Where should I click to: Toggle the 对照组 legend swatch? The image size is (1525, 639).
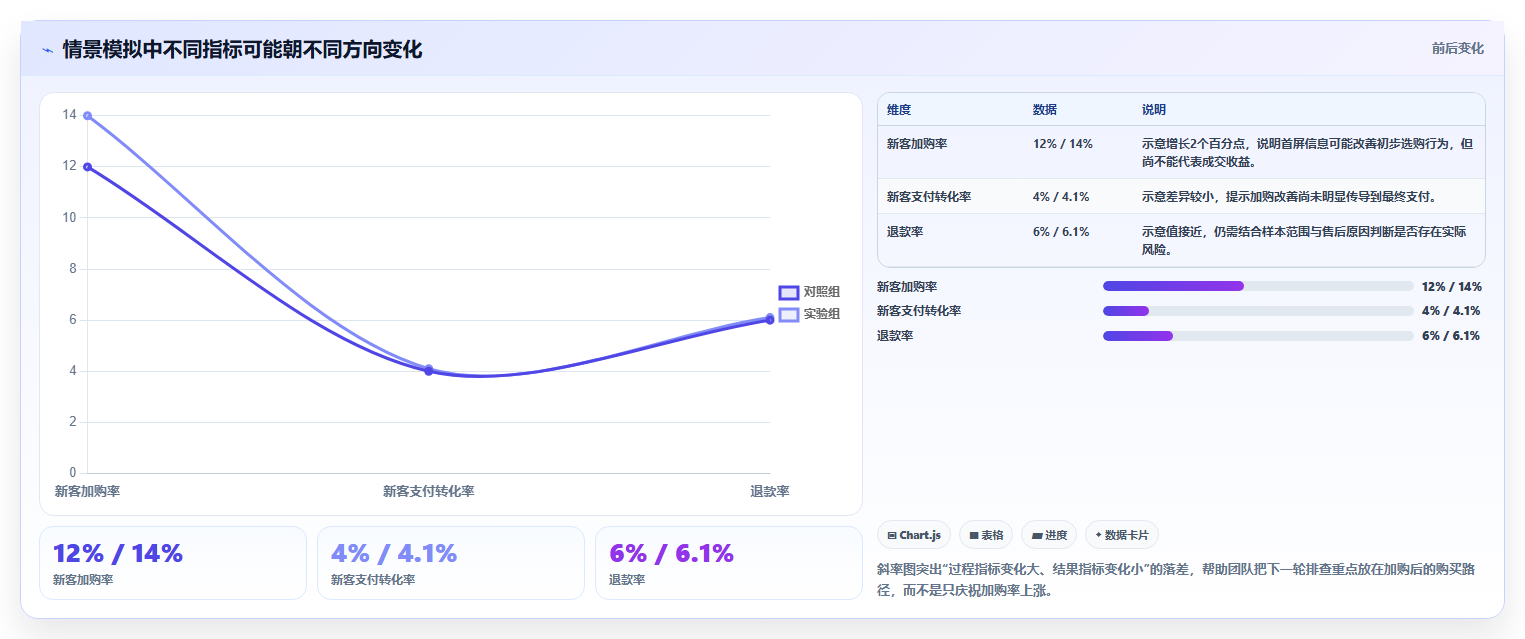[789, 292]
